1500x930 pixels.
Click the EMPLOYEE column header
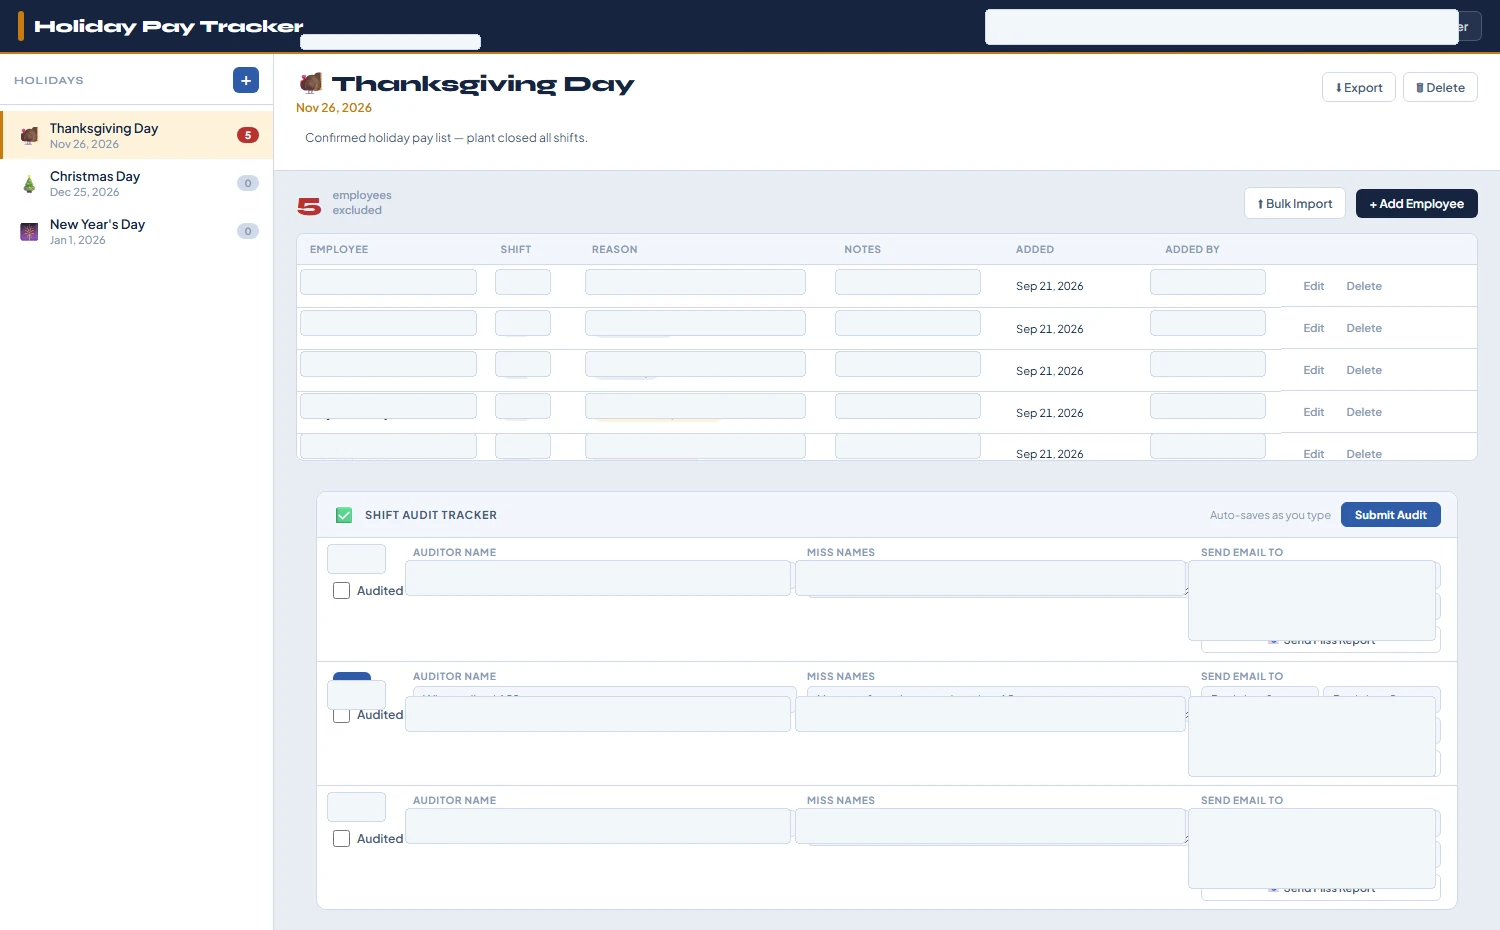click(339, 249)
